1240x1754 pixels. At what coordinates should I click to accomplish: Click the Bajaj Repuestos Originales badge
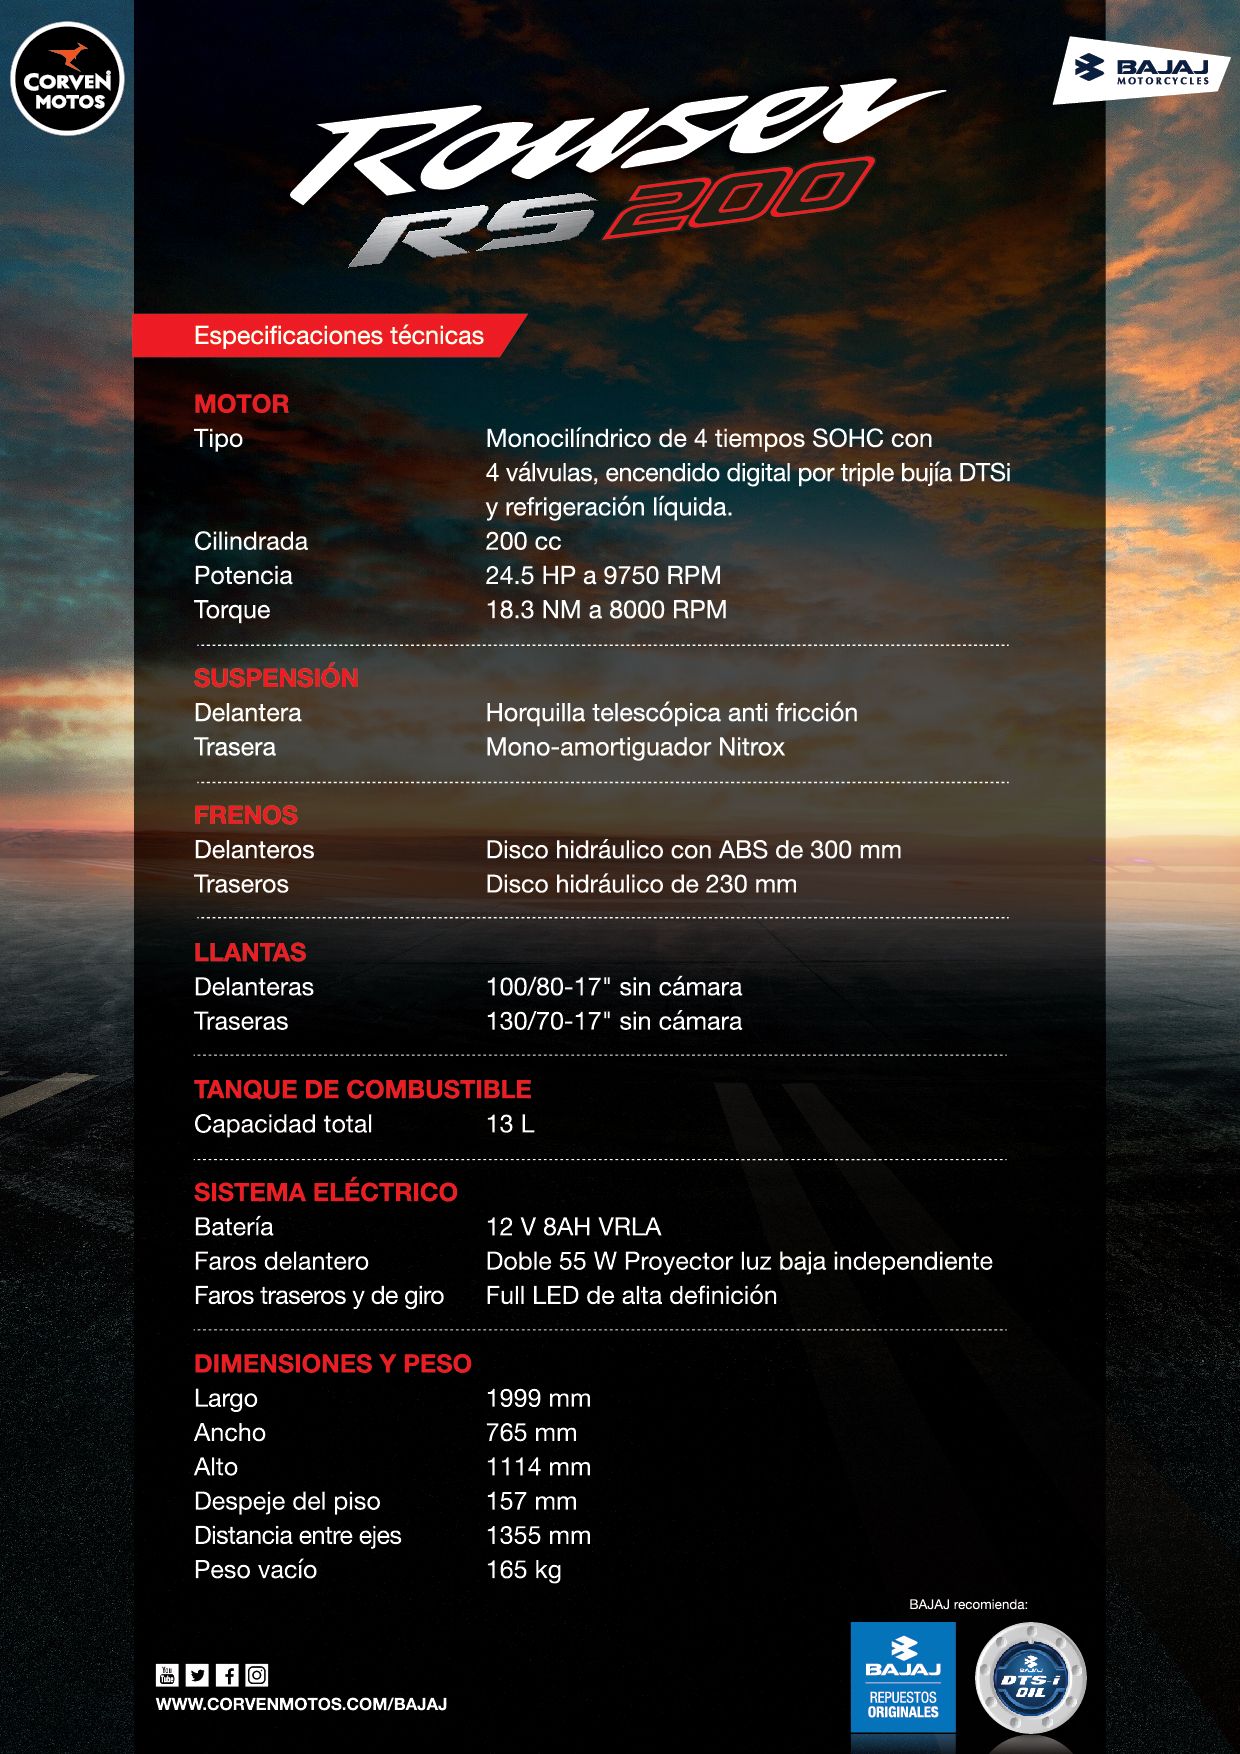point(903,1677)
